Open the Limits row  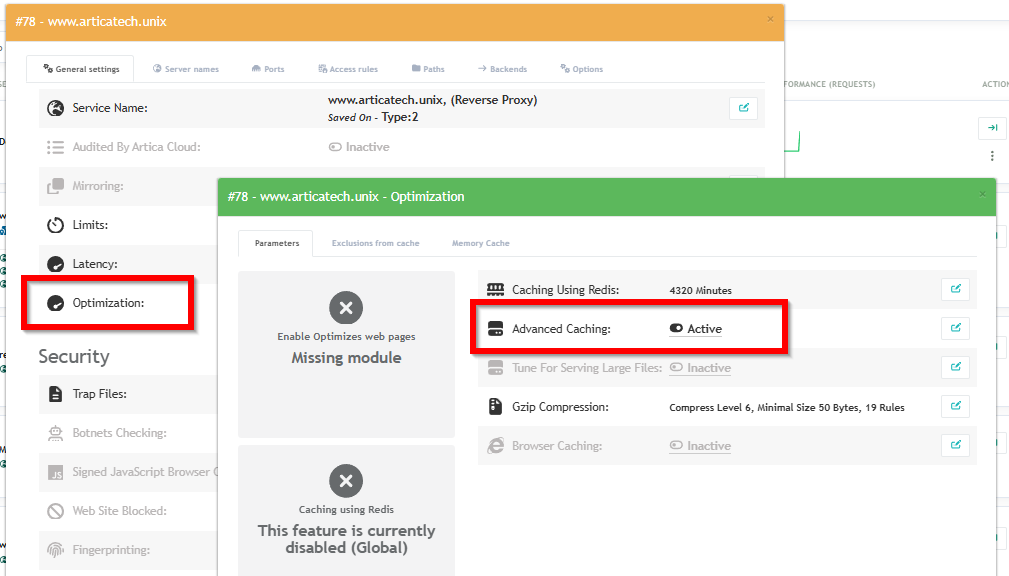coord(129,225)
